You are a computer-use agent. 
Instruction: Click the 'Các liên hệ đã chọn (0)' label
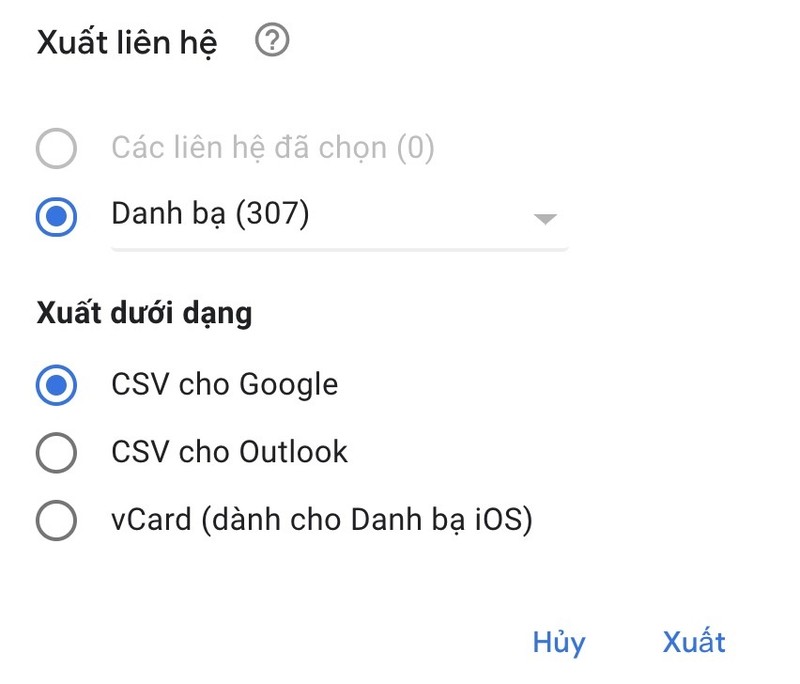[x=272, y=149]
